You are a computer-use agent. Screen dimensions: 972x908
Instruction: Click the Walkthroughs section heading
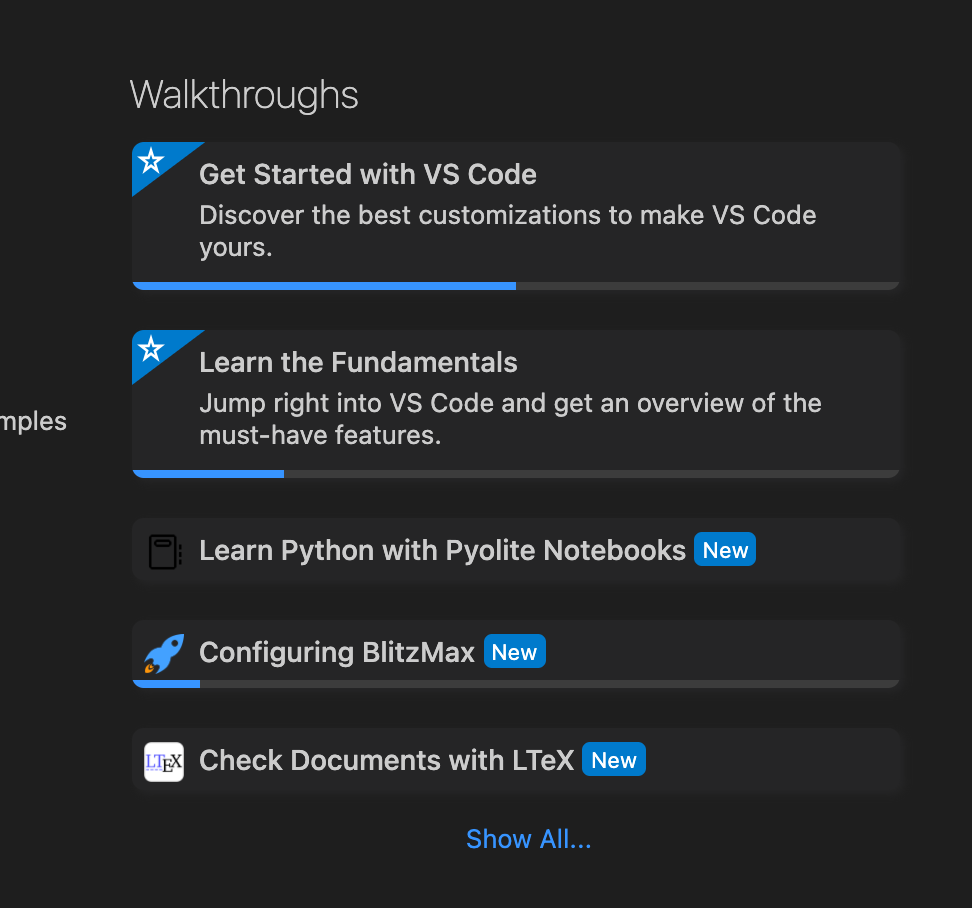click(244, 95)
